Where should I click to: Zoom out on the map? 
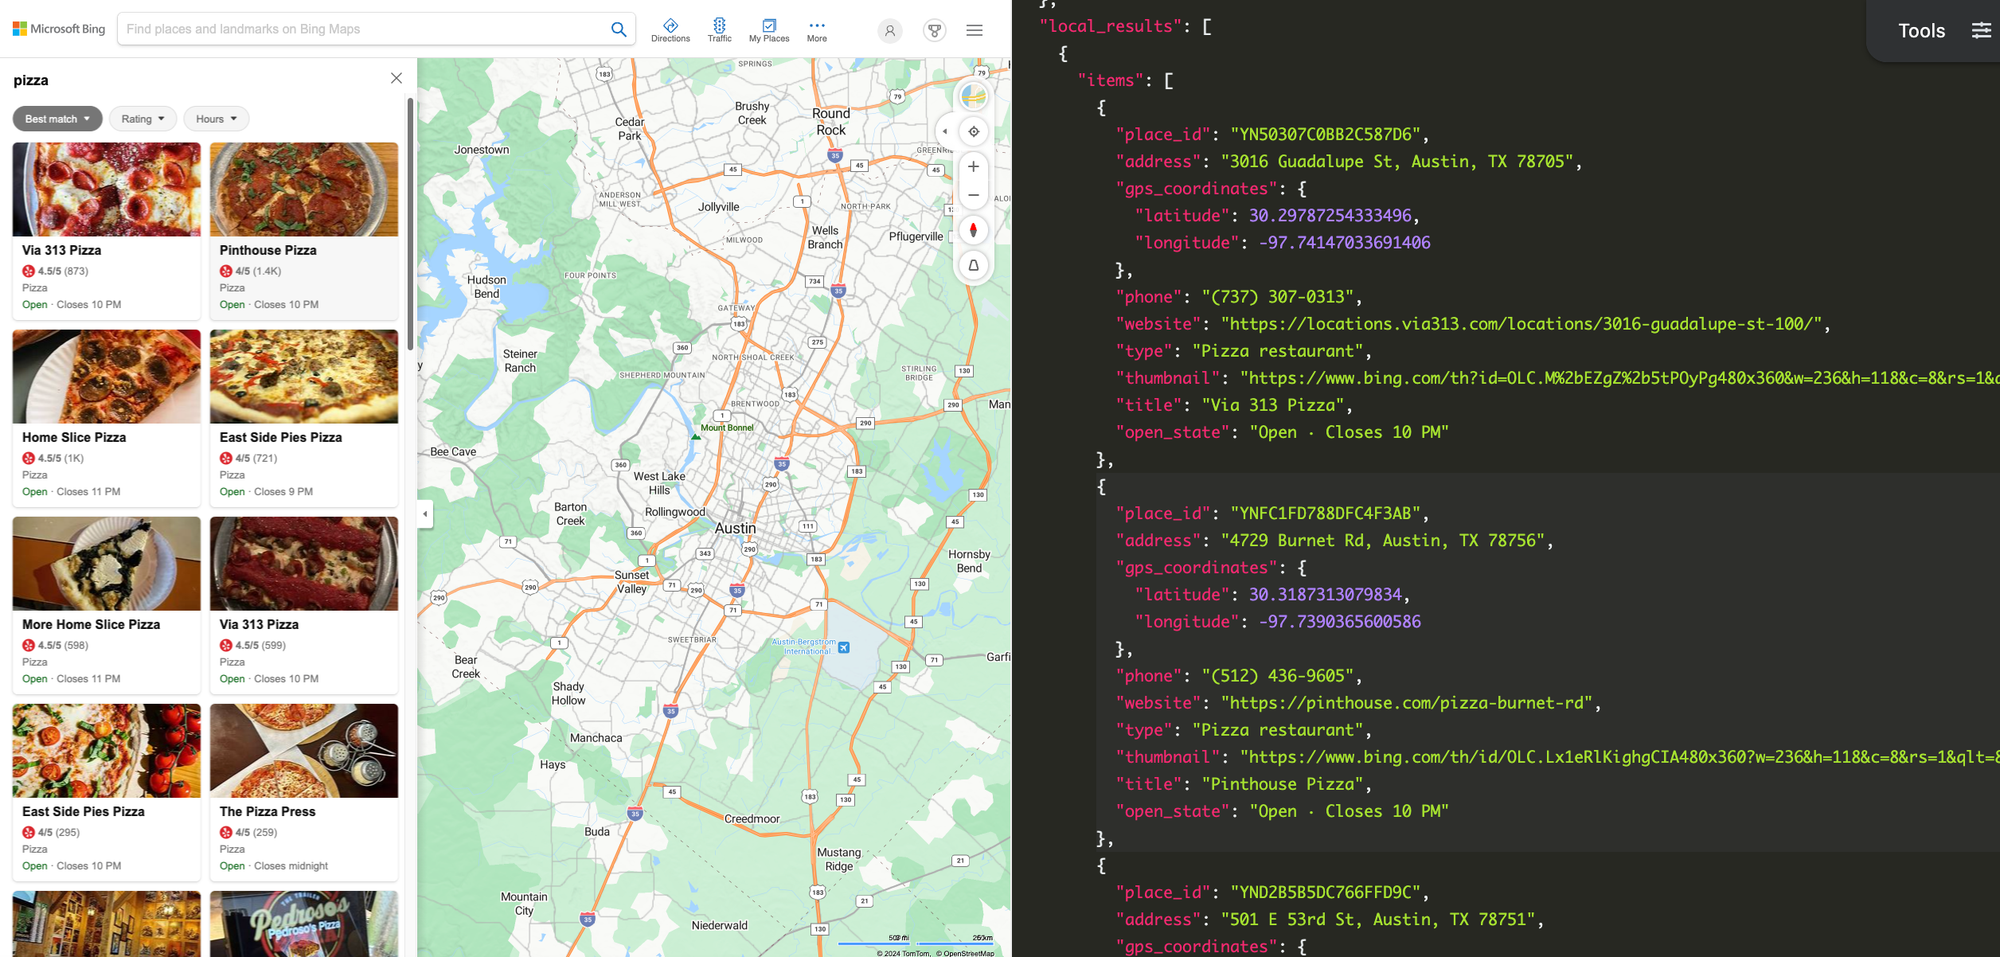[974, 195]
